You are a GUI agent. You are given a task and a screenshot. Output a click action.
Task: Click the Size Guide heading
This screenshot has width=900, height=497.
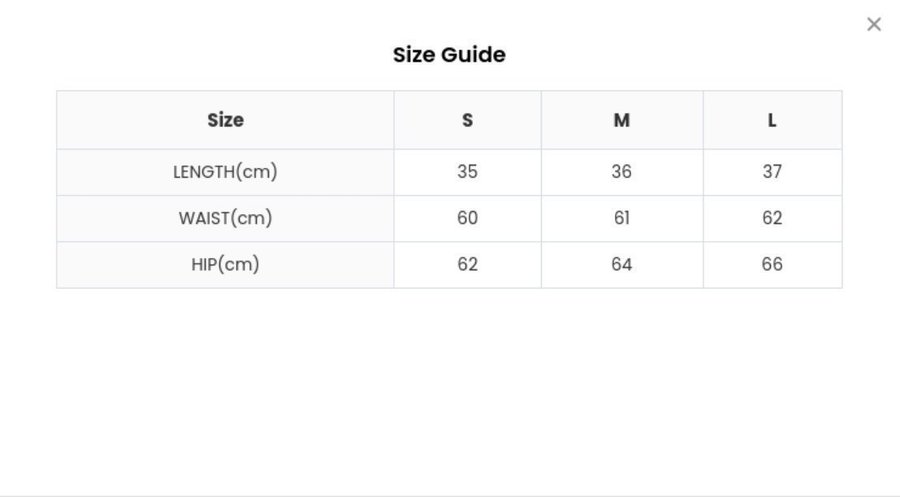coord(449,55)
